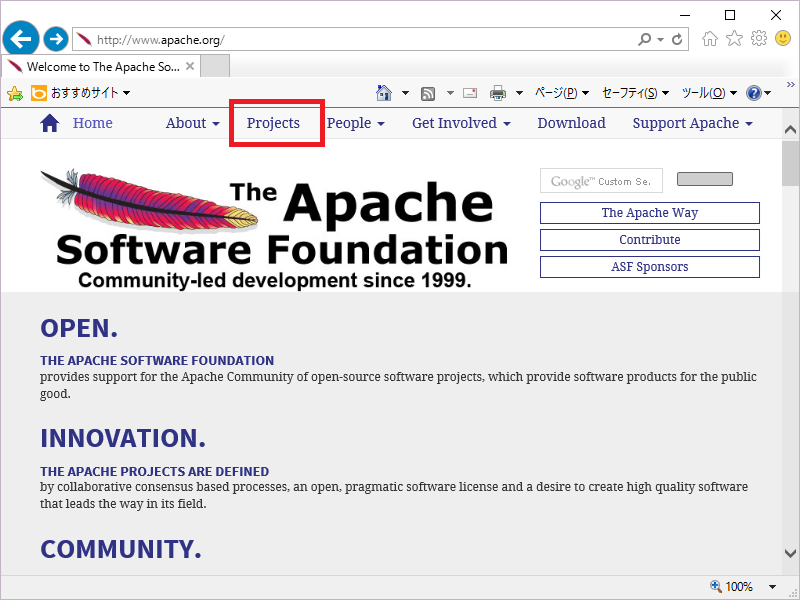This screenshot has height=600, width=800.
Task: Click THE APACHE SOFTWARE FOUNDATION heading text
Action: (157, 361)
